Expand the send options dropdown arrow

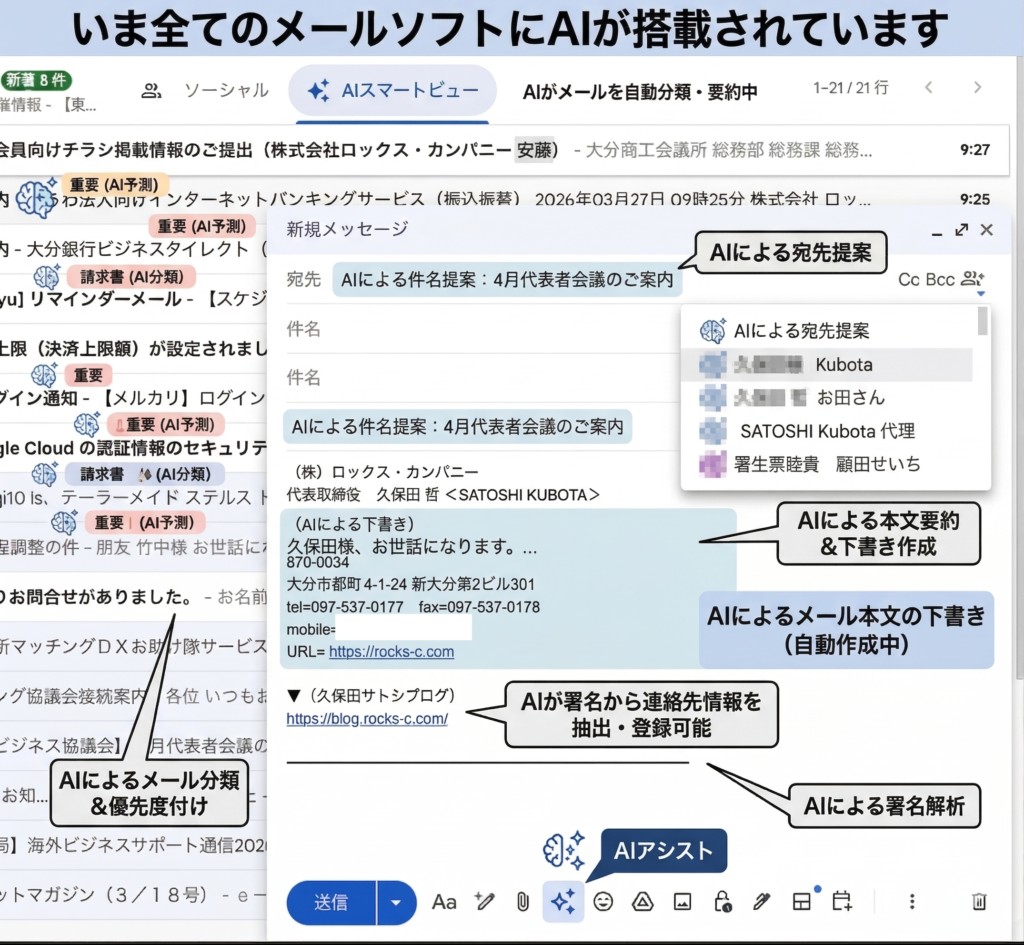click(396, 903)
